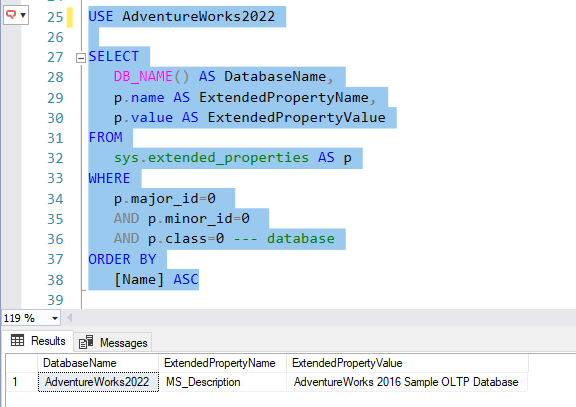Select the ExtendedPropertyValue column header

coord(407,363)
